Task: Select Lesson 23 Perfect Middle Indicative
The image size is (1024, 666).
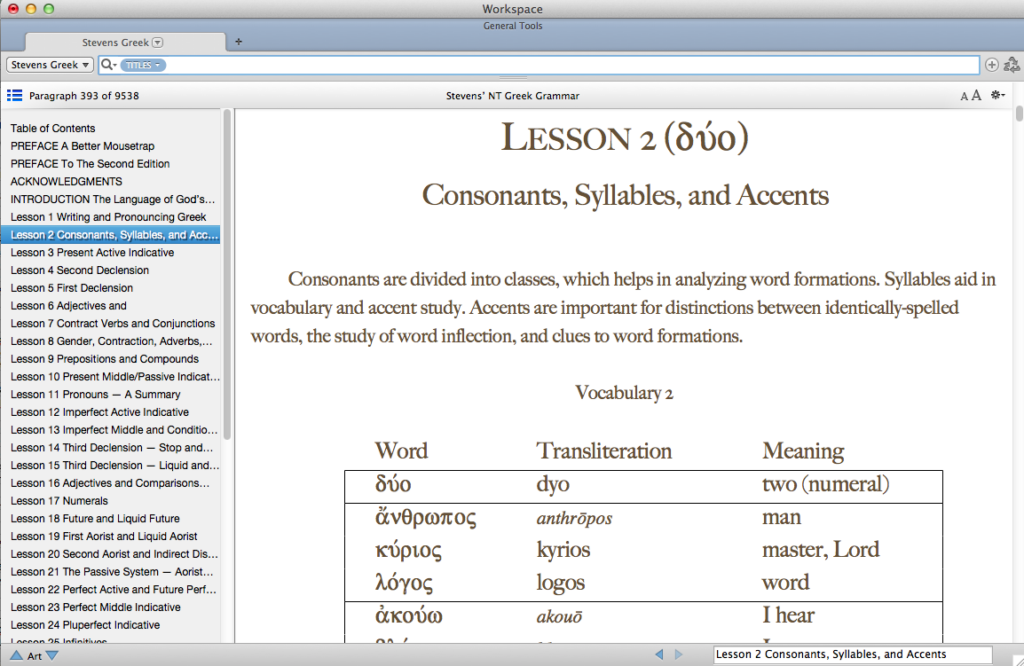Action: (x=110, y=607)
